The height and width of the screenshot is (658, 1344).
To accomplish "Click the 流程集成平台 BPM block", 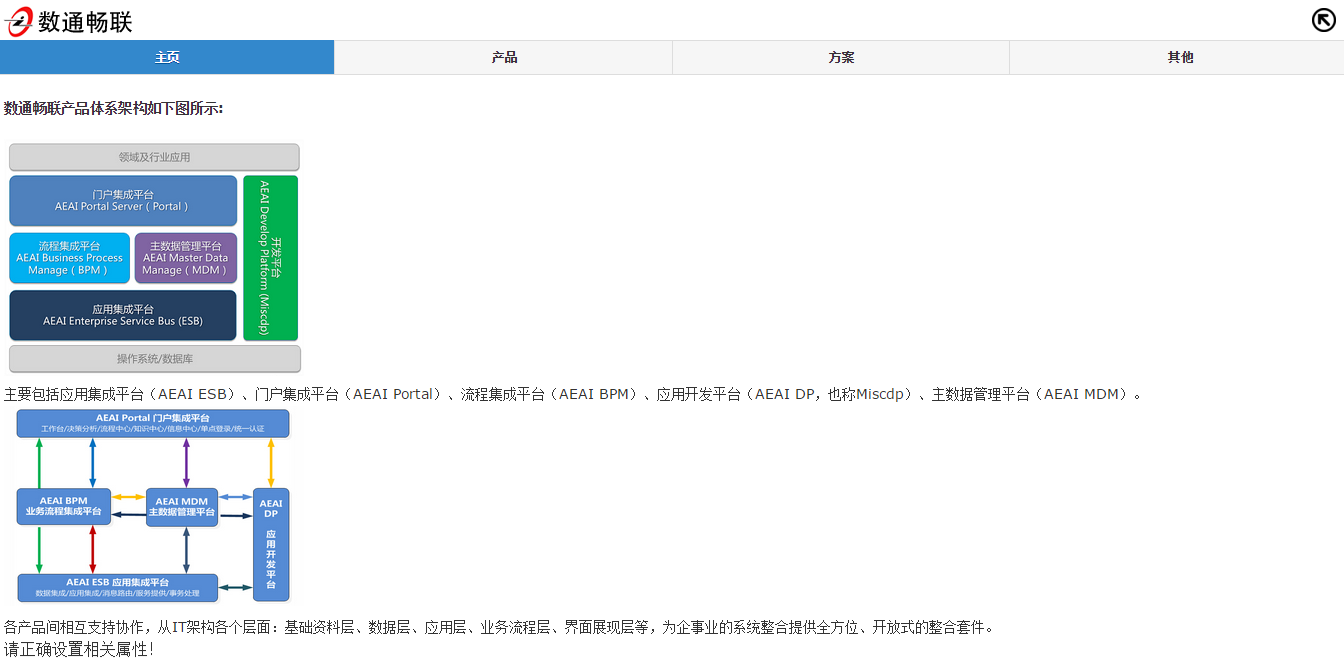I will point(69,258).
